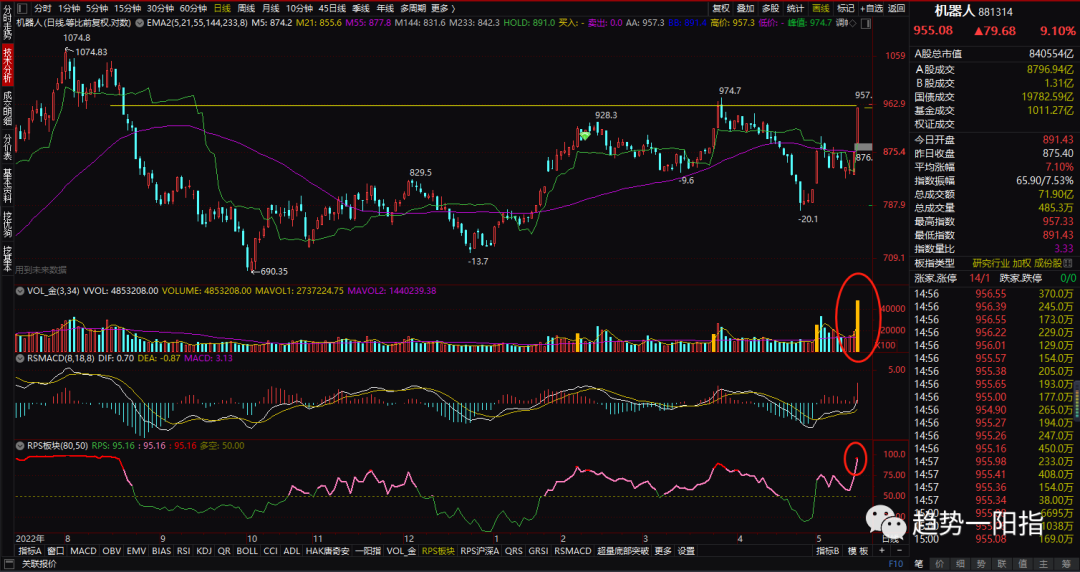Switch to 30分钟 period
Screen dimensions: 1080x572
(x=160, y=8)
